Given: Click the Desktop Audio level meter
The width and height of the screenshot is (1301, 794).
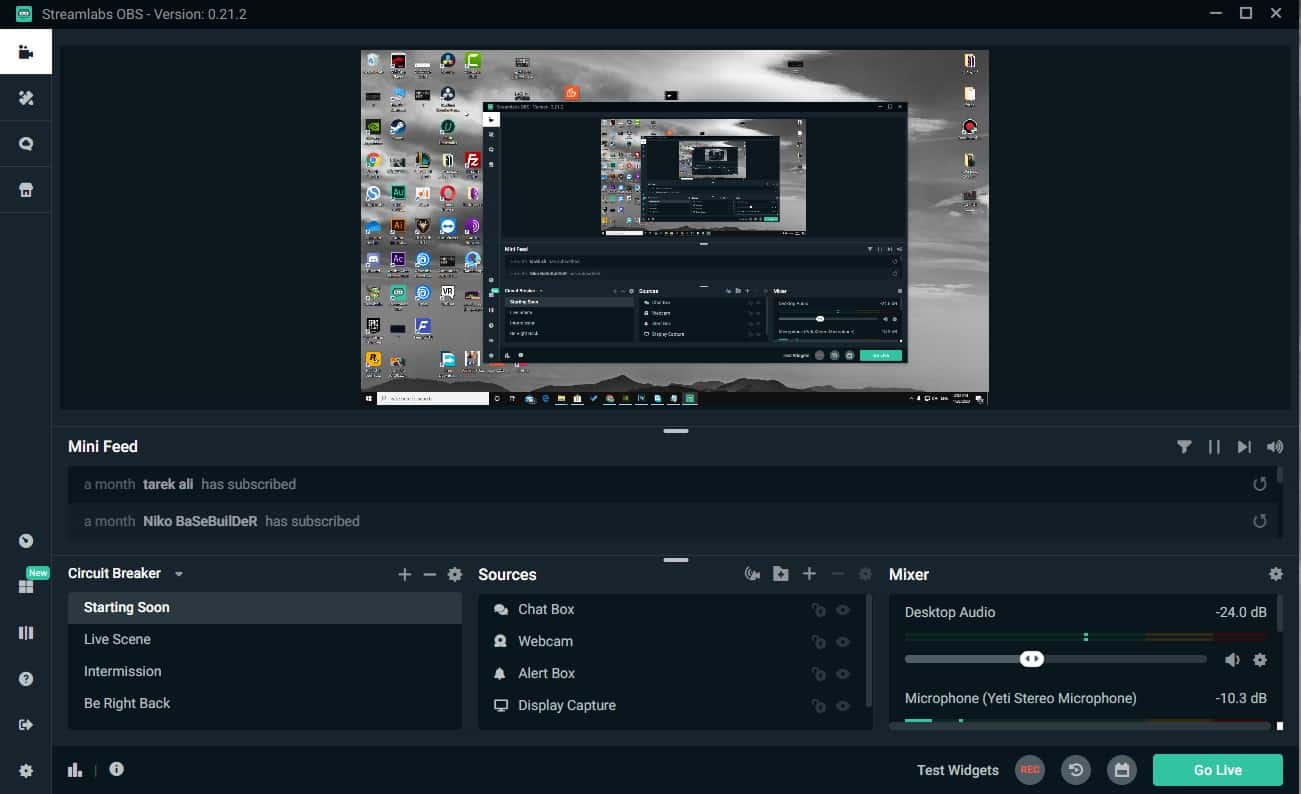Looking at the screenshot, I should pyautogui.click(x=1086, y=636).
